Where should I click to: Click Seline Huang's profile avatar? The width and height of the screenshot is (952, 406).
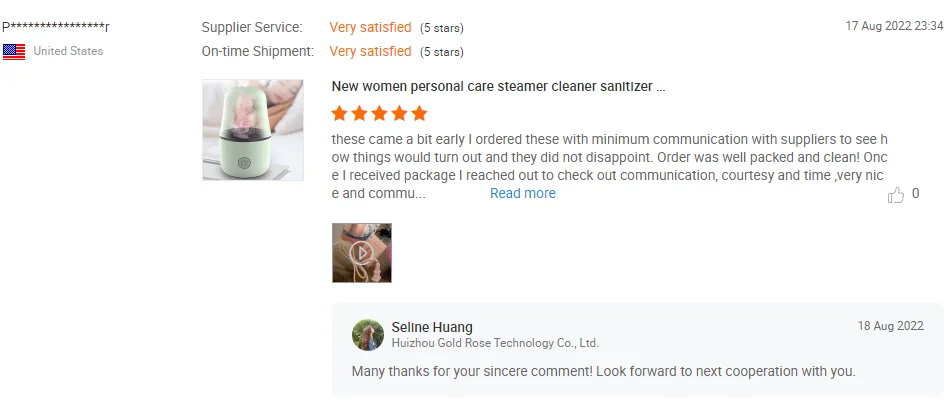pos(368,335)
